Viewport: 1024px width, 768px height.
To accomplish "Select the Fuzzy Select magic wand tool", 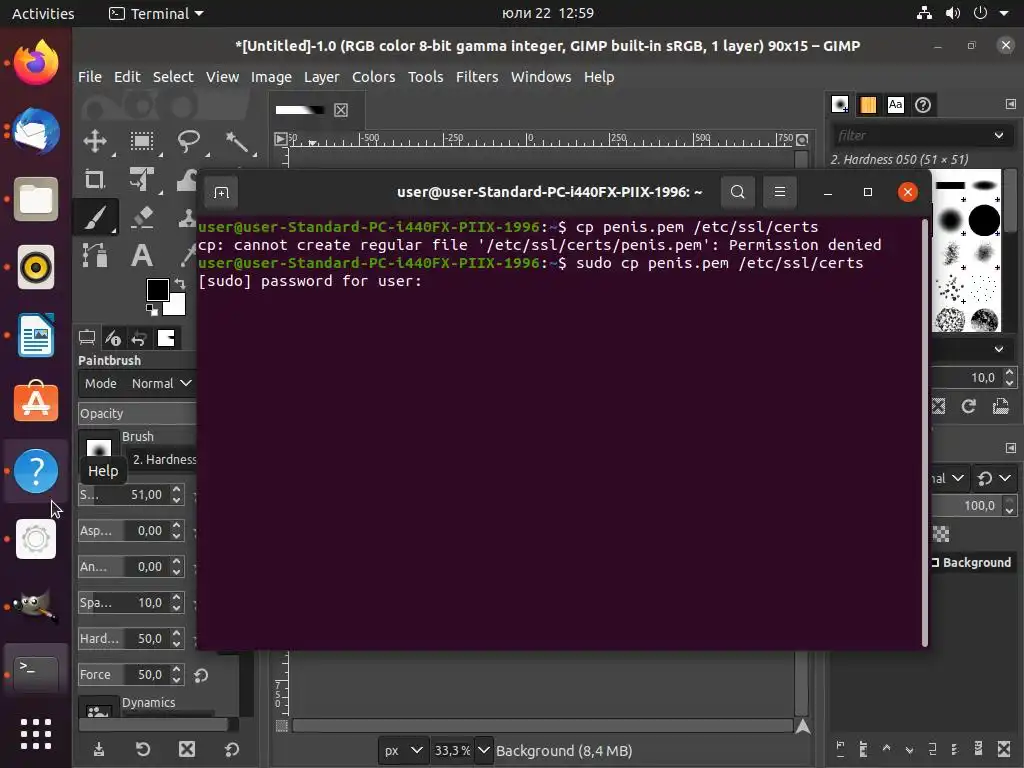I will (x=236, y=141).
